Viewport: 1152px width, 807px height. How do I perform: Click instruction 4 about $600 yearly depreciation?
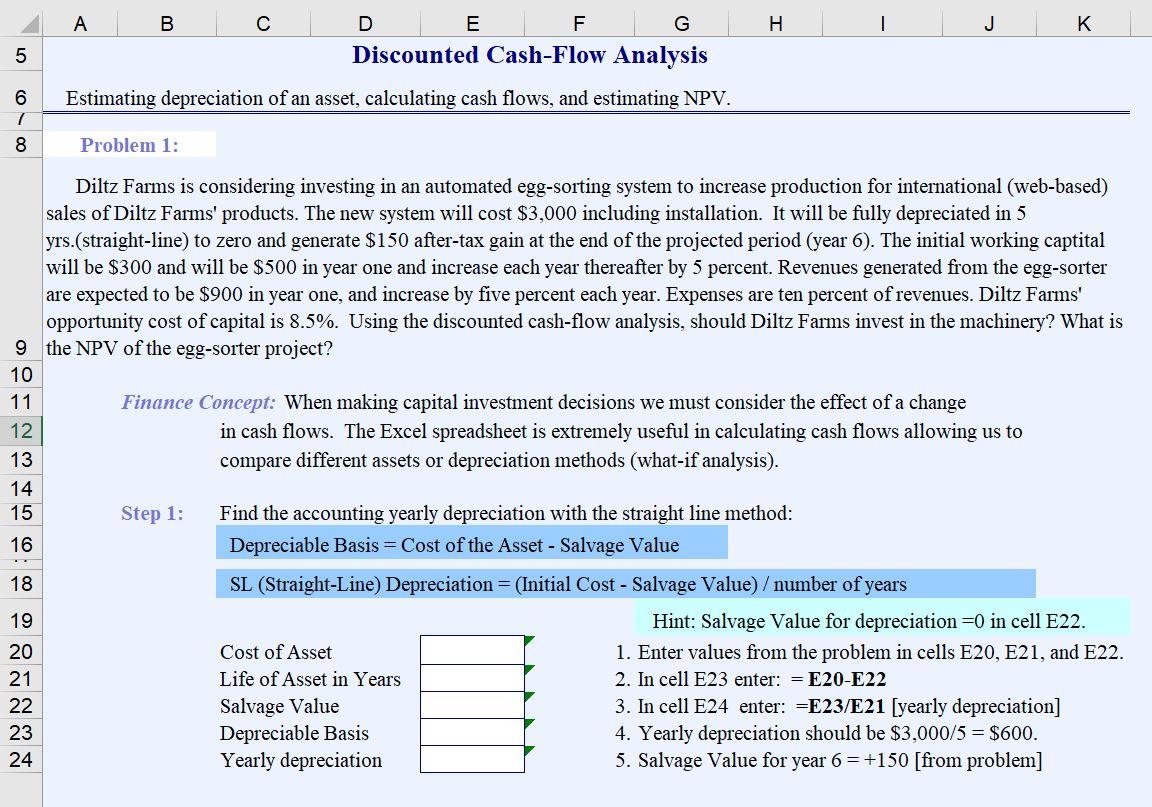(827, 734)
